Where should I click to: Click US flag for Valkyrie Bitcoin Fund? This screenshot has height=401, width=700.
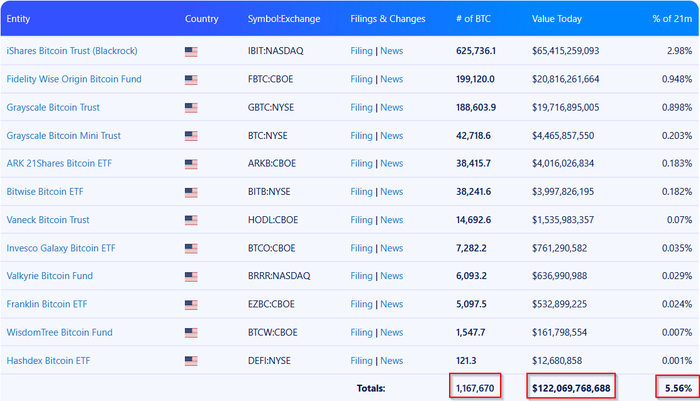[191, 276]
